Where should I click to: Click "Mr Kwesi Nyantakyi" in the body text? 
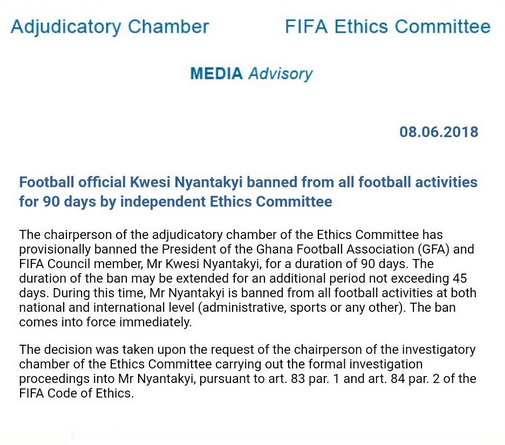pyautogui.click(x=203, y=264)
